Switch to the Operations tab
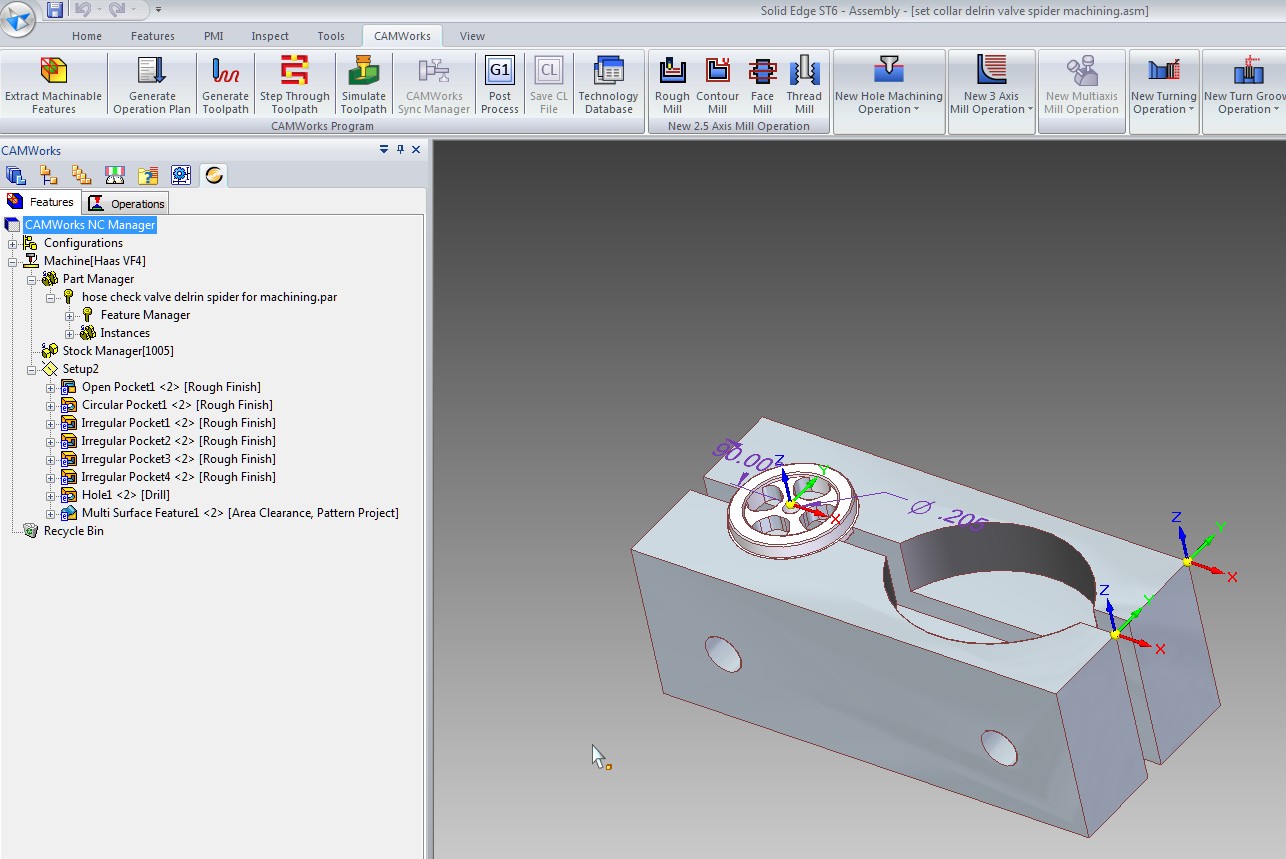 coord(127,203)
